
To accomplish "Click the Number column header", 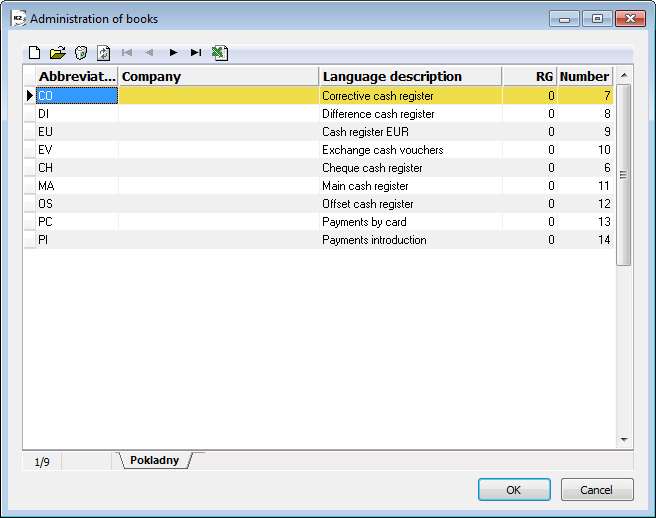I will [x=585, y=76].
